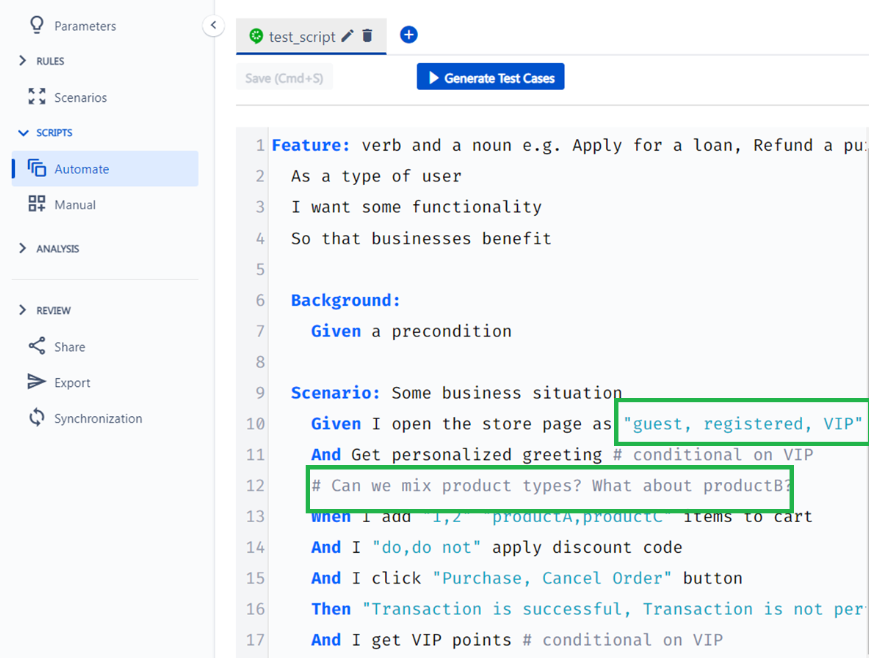This screenshot has height=658, width=869.
Task: Delete test_script with the trash icon
Action: pyautogui.click(x=367, y=36)
